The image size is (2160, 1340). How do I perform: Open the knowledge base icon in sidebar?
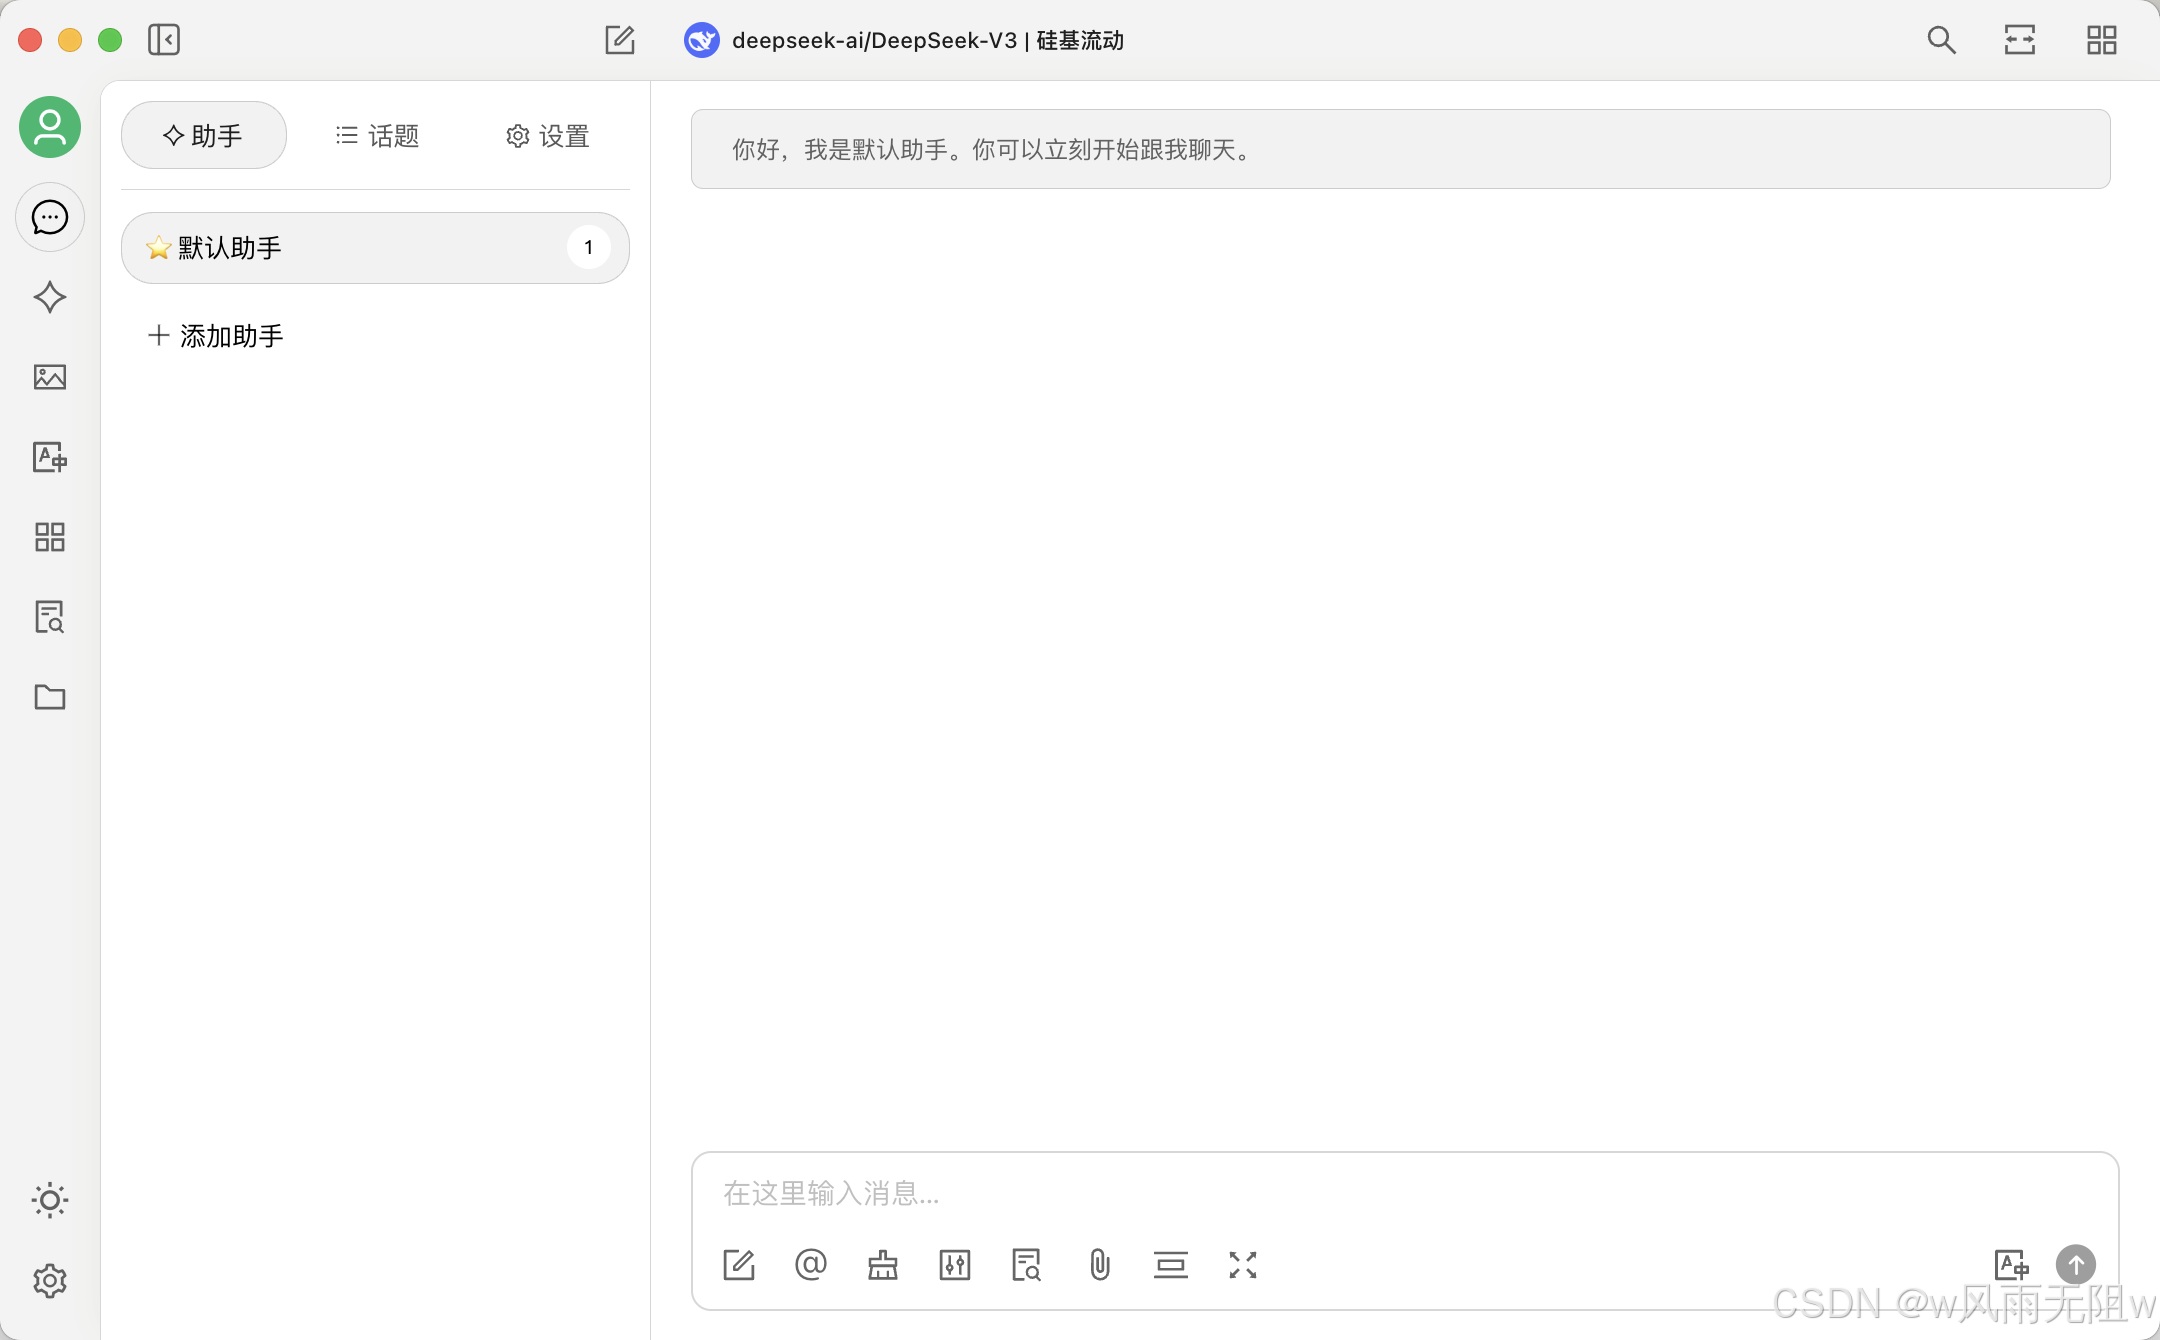49,617
